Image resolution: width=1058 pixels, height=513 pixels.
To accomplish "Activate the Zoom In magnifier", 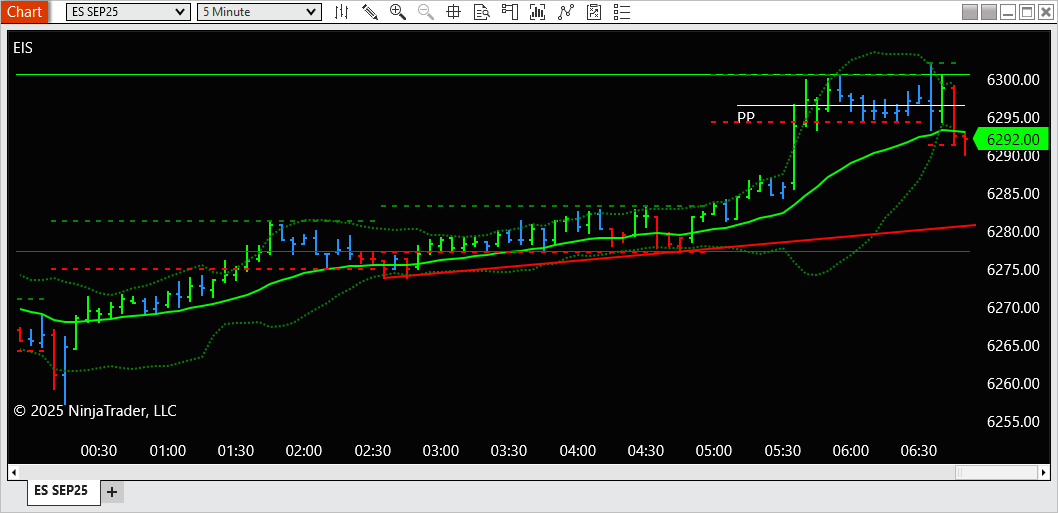I will [x=398, y=11].
